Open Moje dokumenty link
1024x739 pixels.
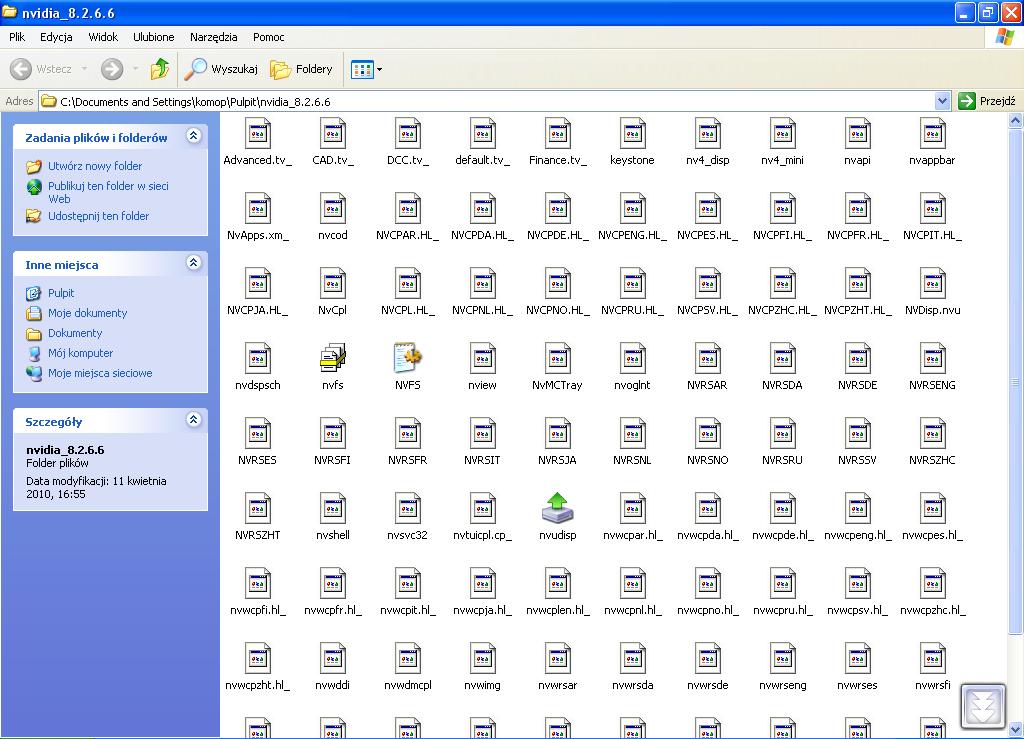point(88,313)
